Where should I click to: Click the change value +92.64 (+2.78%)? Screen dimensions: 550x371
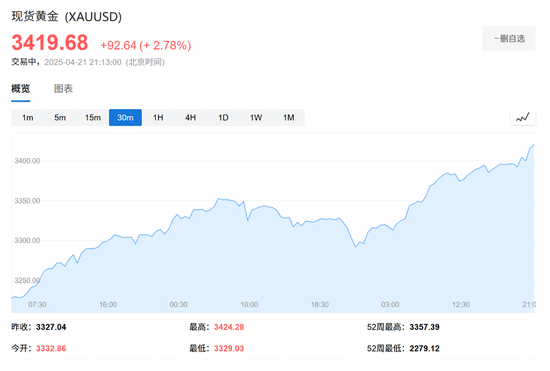pos(146,45)
